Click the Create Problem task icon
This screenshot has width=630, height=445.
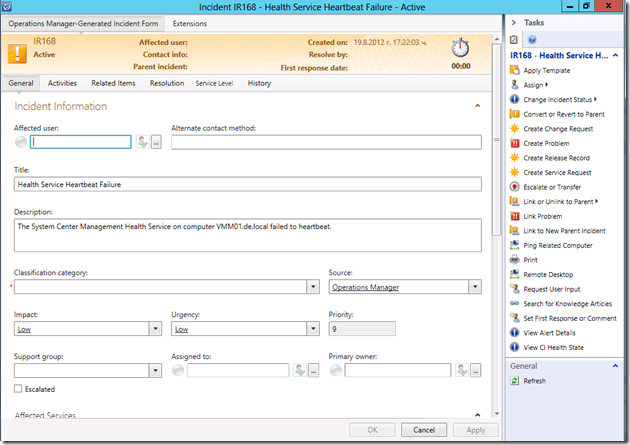tap(514, 144)
